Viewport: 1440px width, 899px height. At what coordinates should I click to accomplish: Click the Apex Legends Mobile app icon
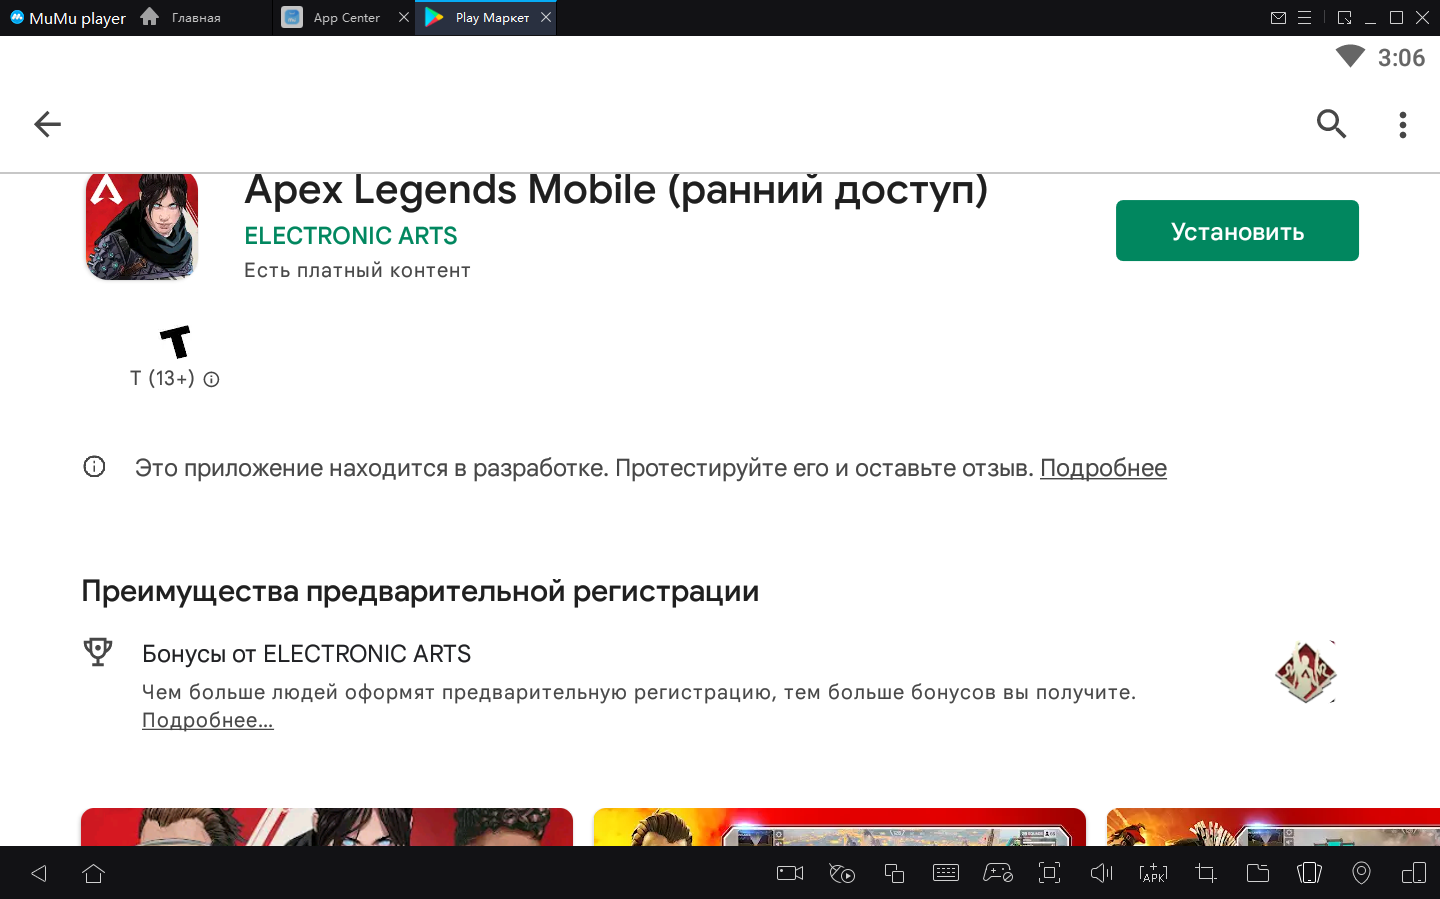click(x=142, y=227)
